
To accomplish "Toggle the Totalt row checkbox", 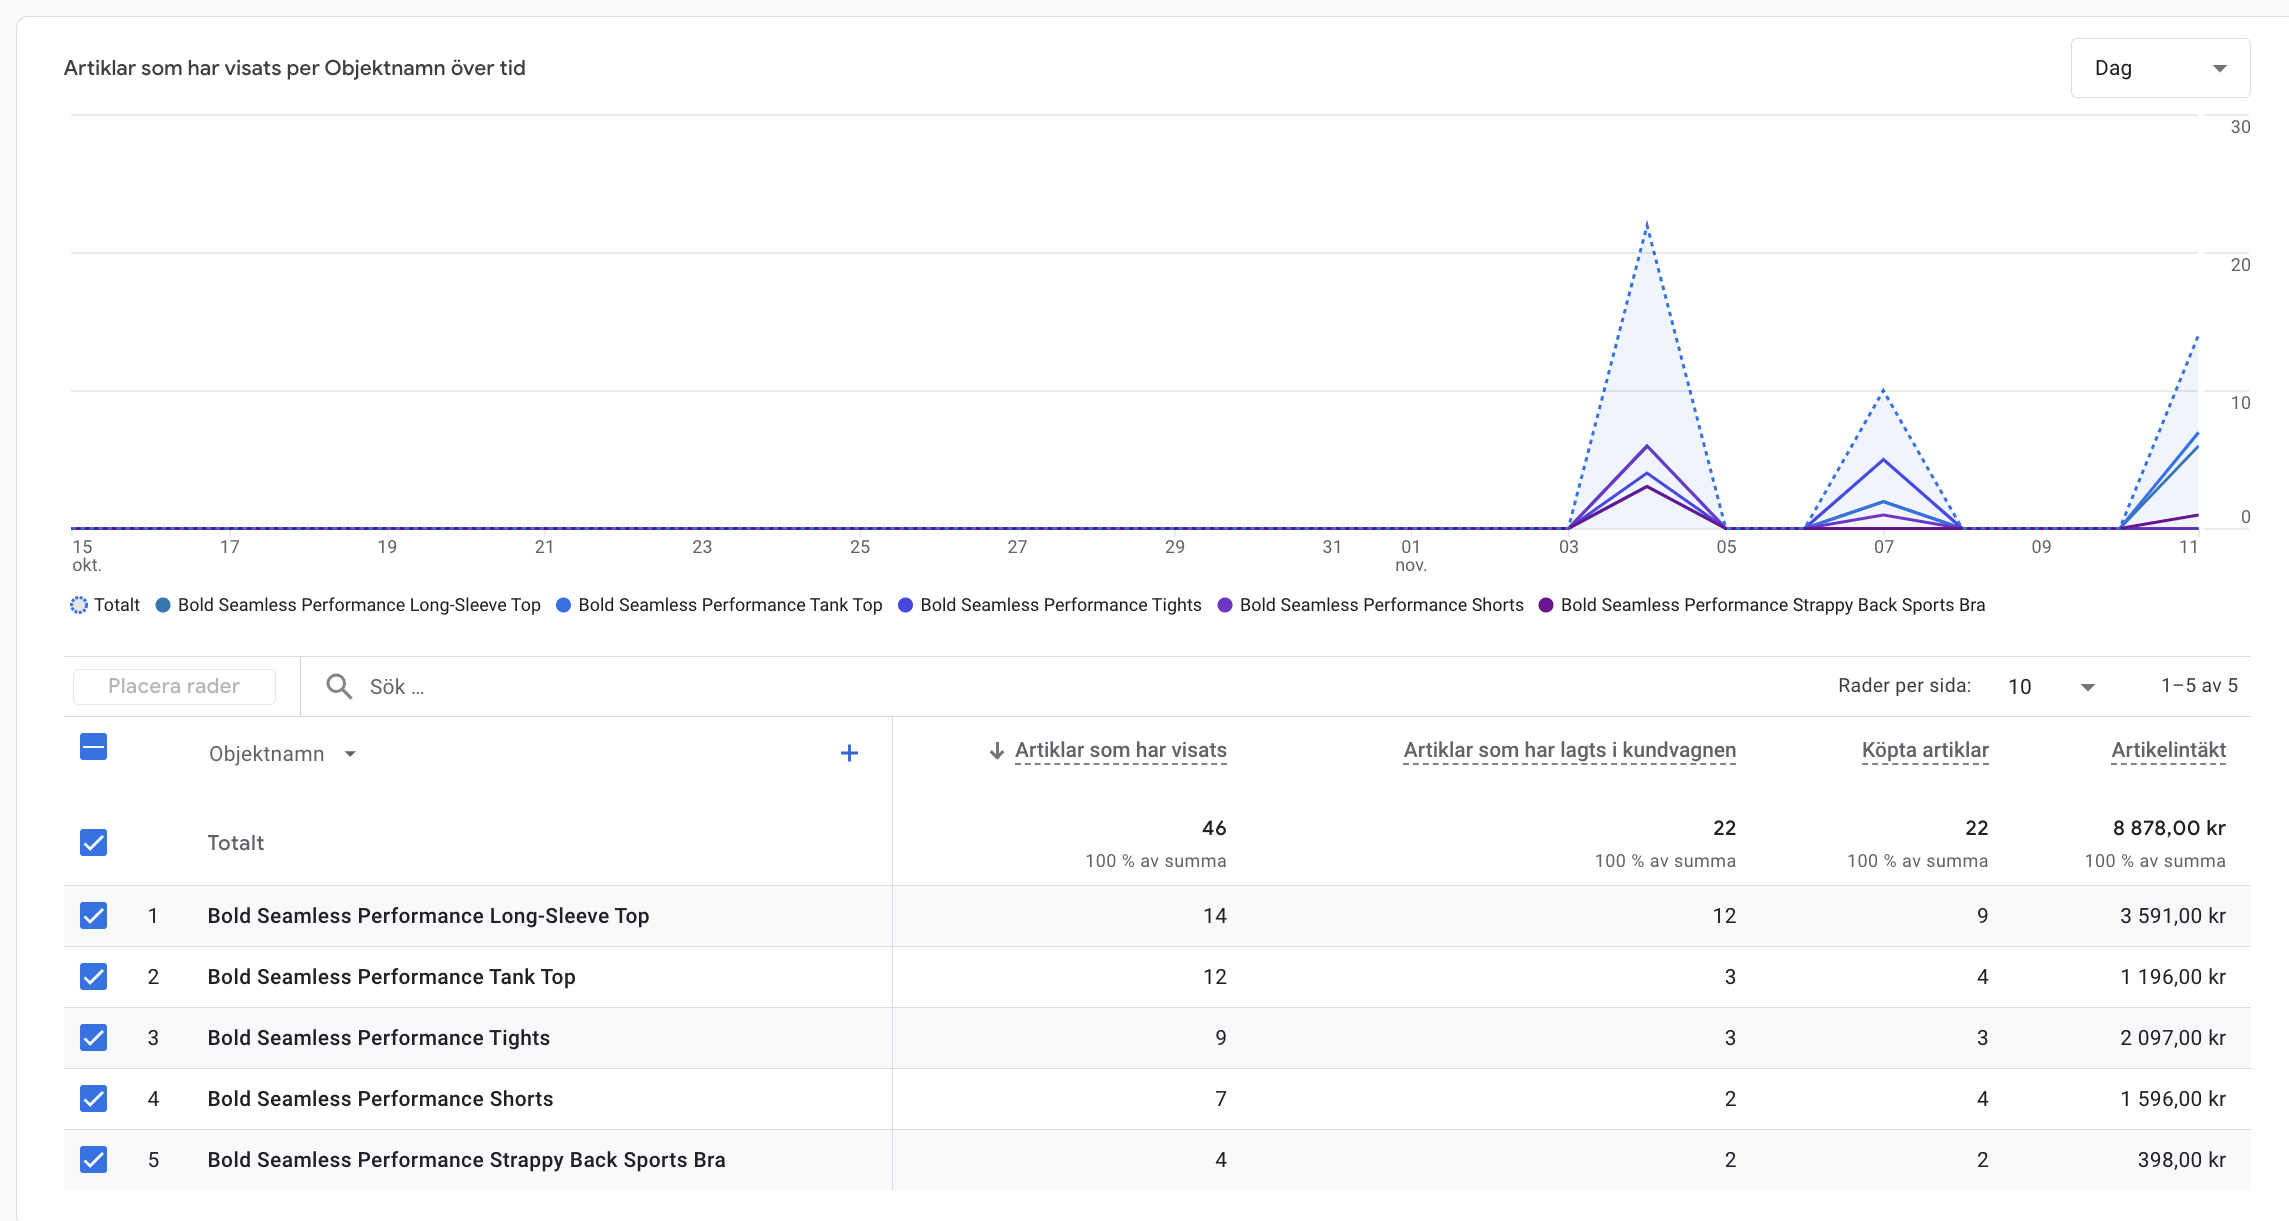I will coord(94,843).
